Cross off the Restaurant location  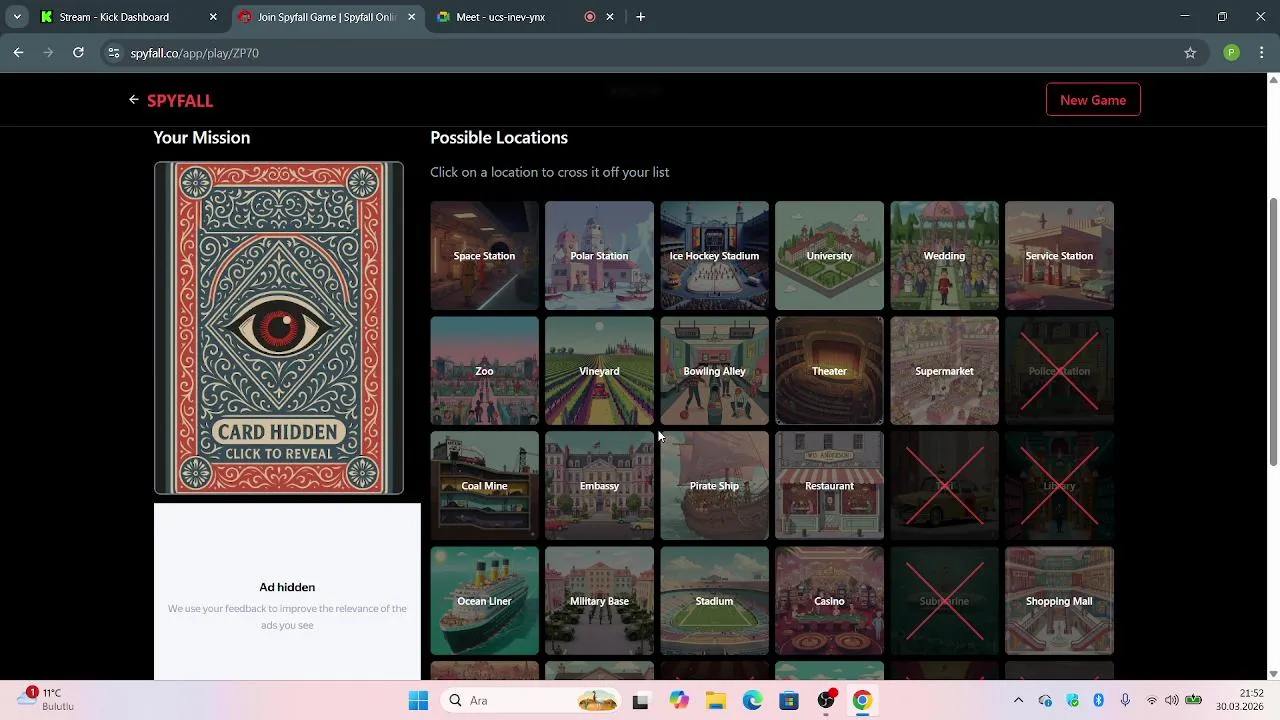tap(829, 486)
